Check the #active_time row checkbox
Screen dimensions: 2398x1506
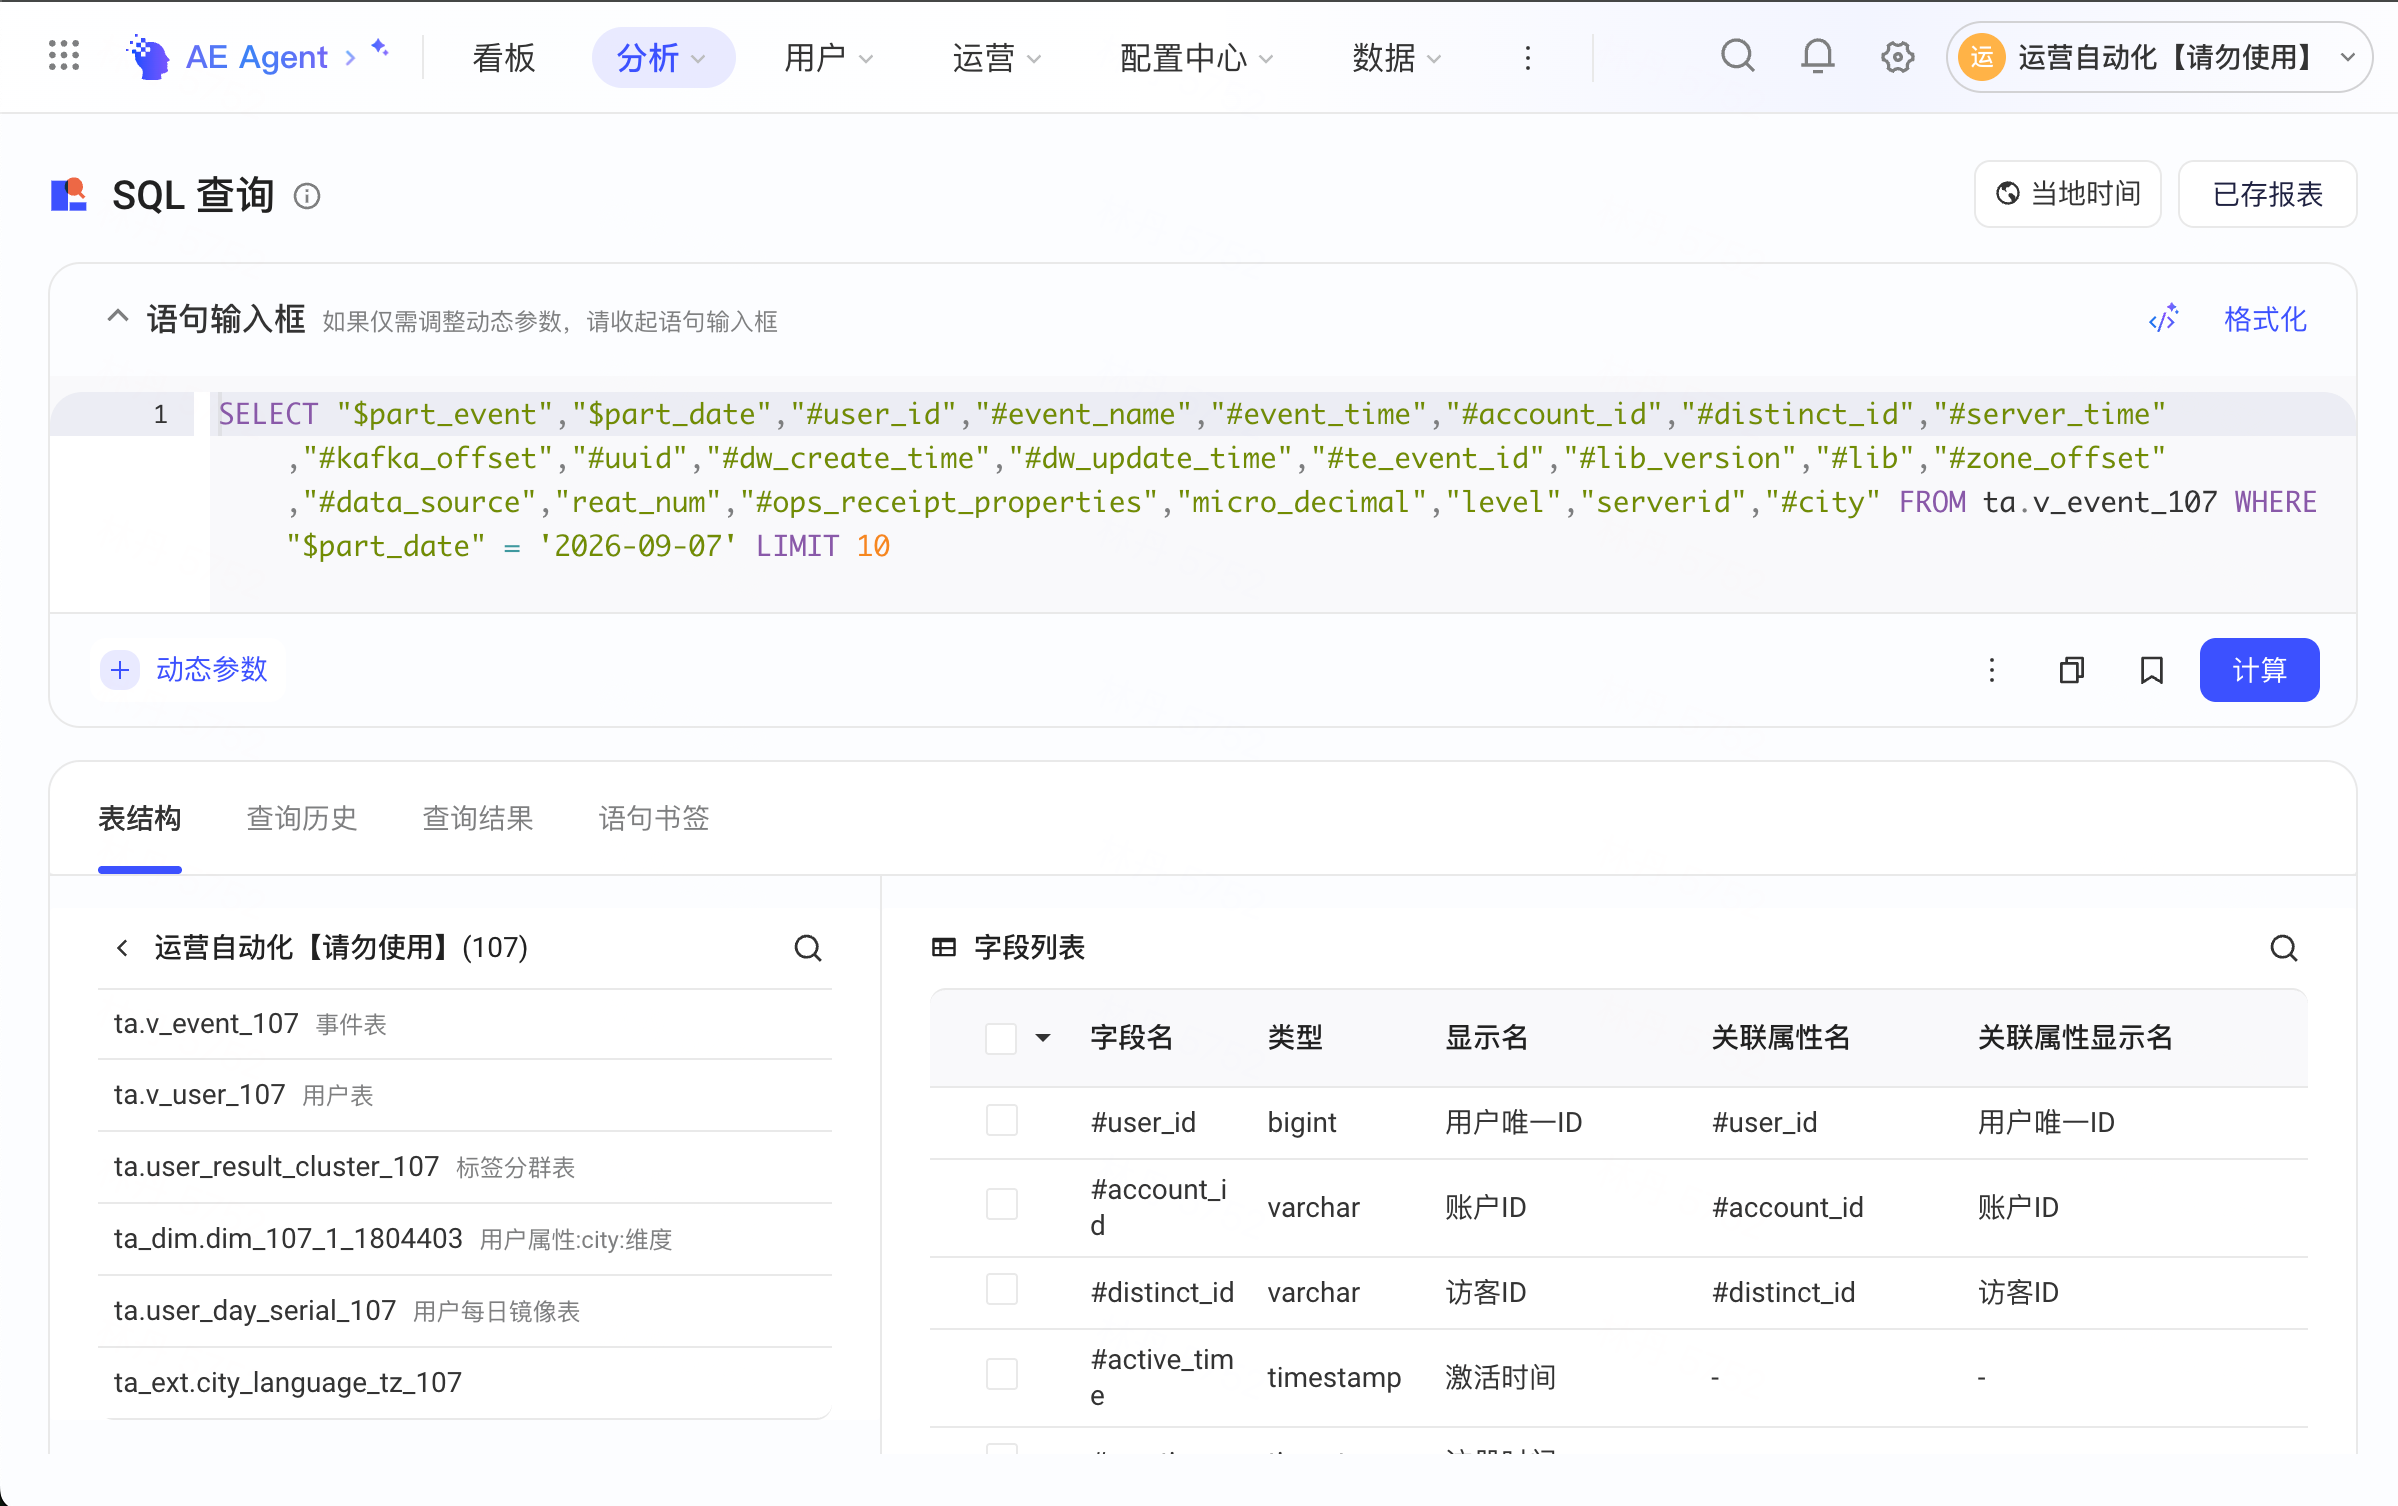(1001, 1374)
